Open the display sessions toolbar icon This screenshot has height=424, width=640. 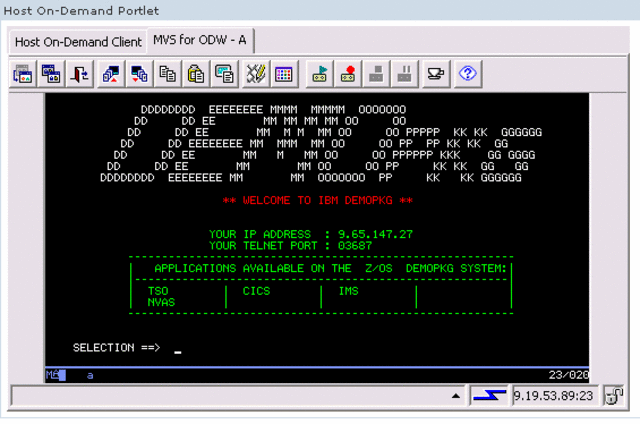(x=51, y=74)
